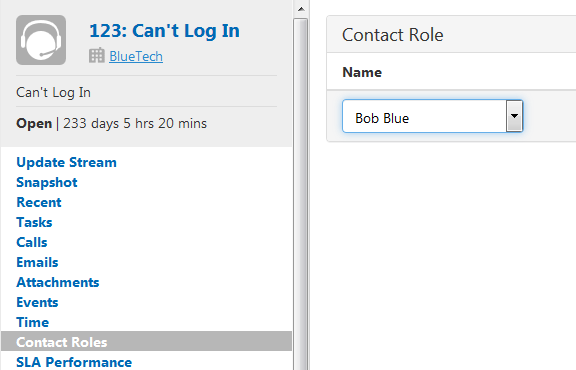Open the BlueTech account link

point(136,56)
